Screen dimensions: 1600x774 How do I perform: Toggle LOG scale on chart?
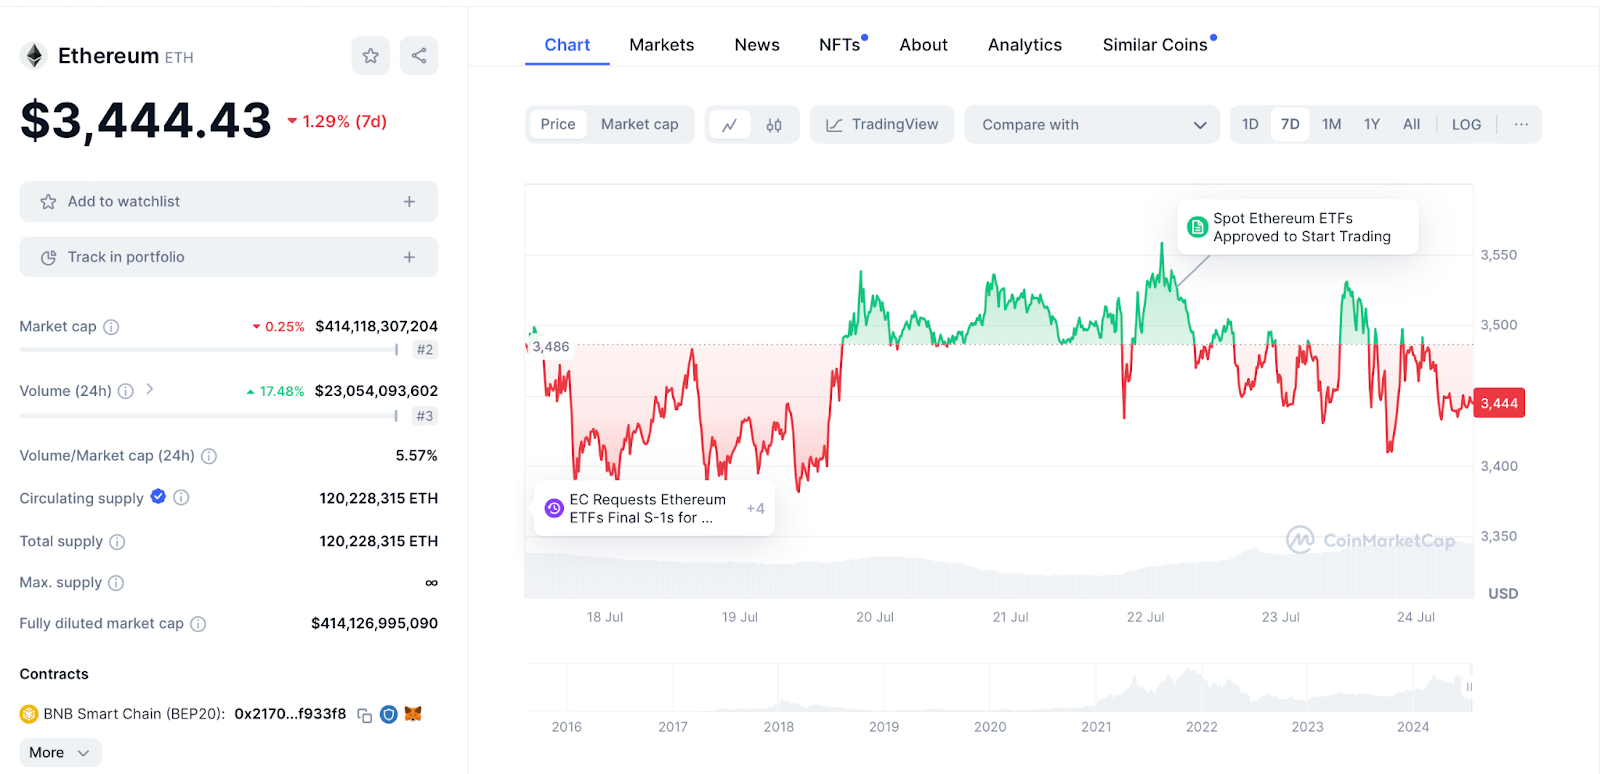(1466, 124)
